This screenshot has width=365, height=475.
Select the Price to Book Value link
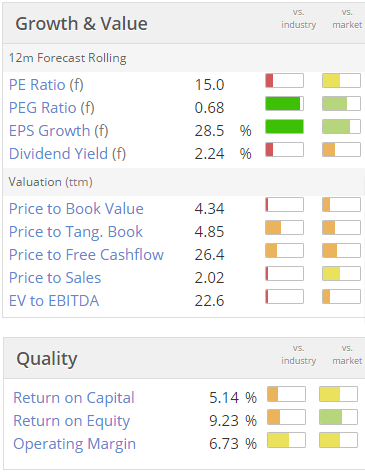pos(76,209)
